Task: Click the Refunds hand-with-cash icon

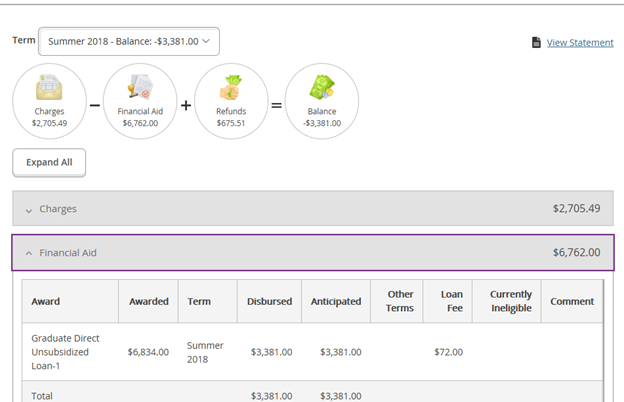Action: point(231,87)
